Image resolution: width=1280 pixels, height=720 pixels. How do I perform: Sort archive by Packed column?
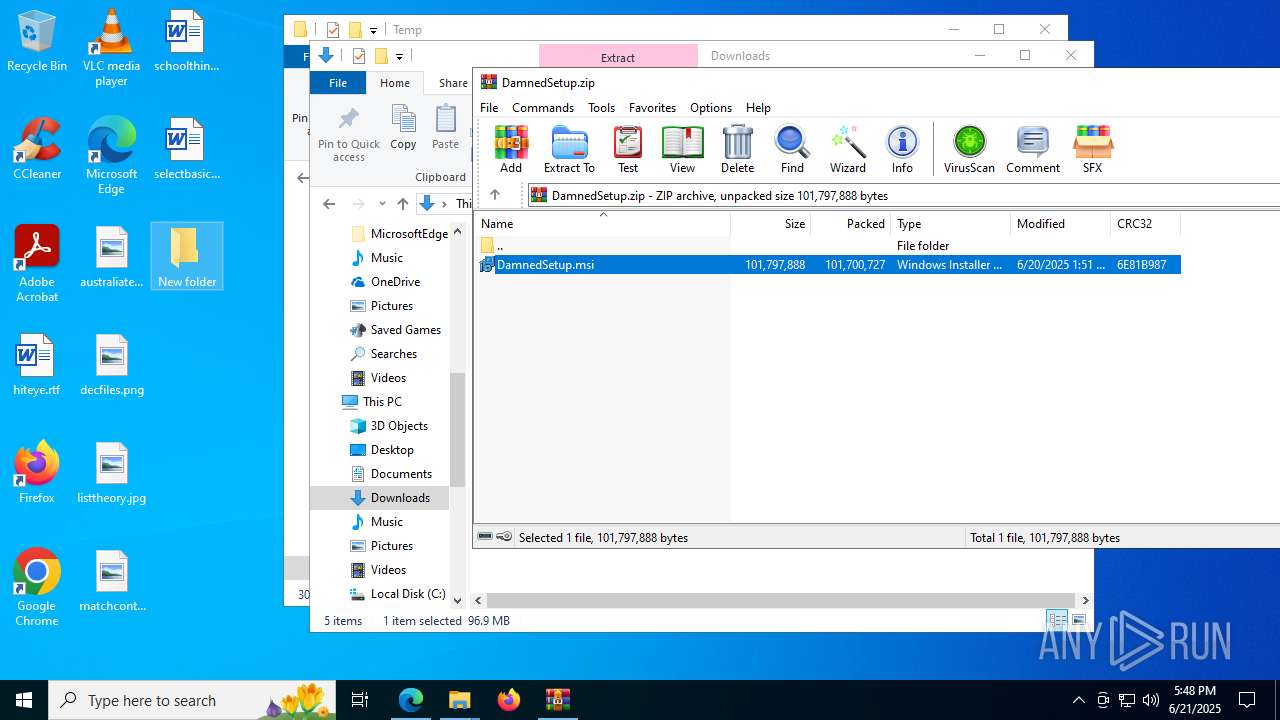coord(851,224)
